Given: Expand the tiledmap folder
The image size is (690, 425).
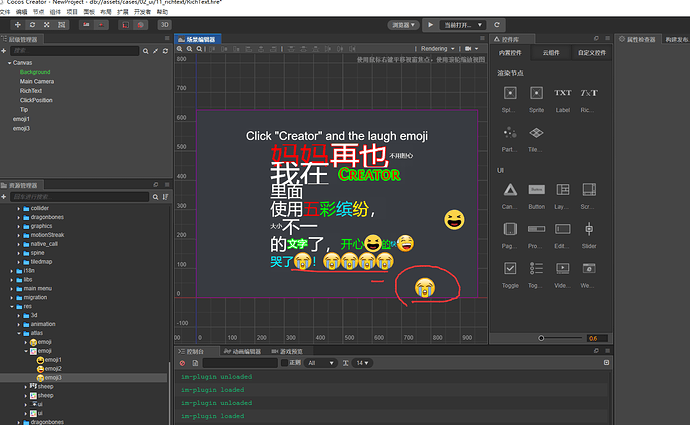Looking at the screenshot, I should pos(18,262).
